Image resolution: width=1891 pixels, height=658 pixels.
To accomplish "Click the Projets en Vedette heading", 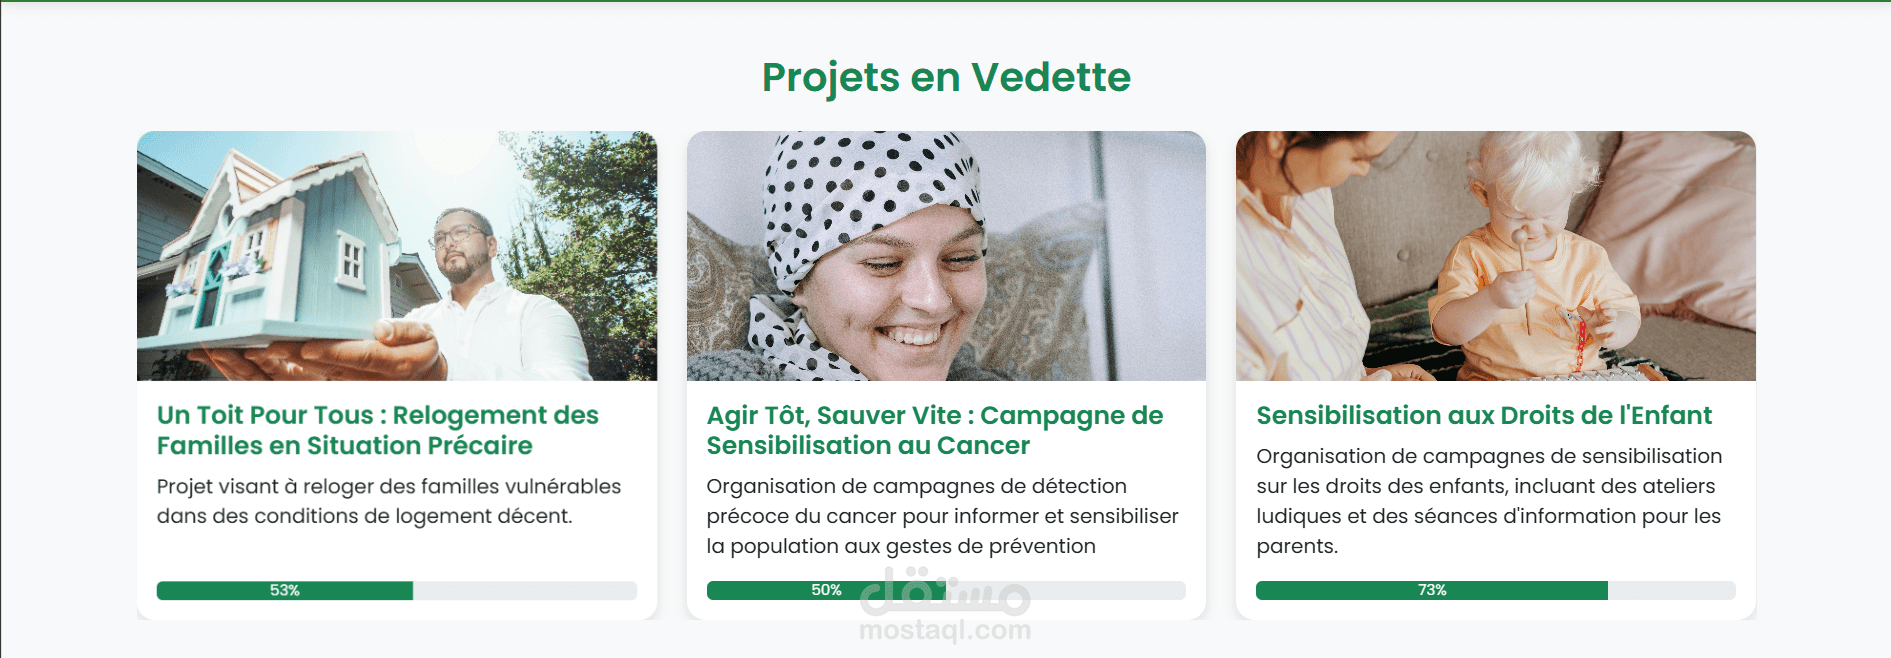I will [946, 77].
